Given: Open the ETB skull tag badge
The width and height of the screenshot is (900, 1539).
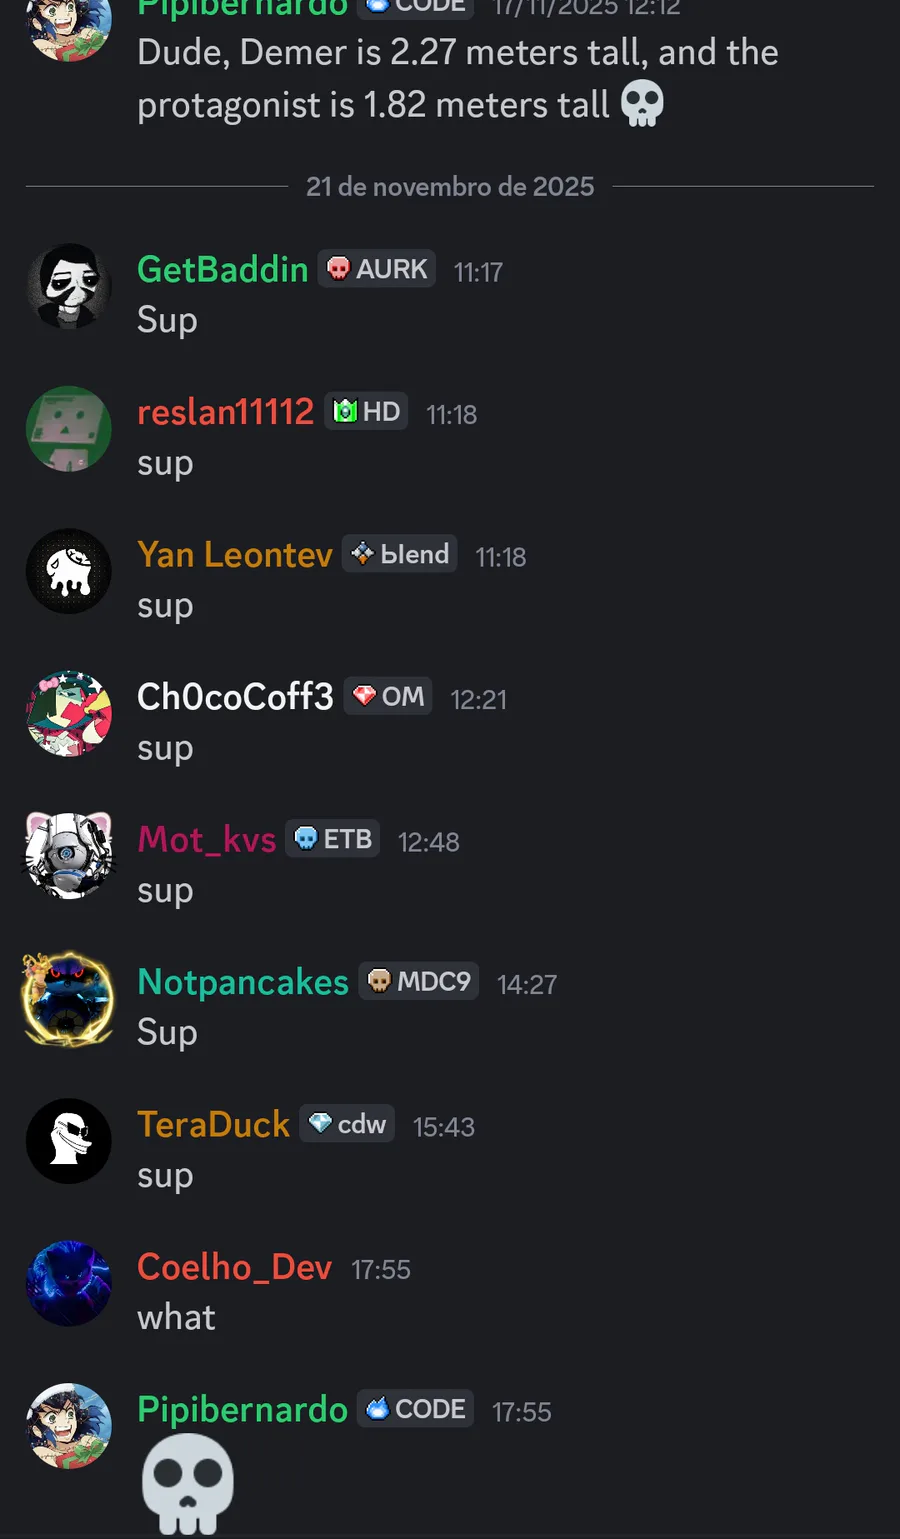Looking at the screenshot, I should click(333, 839).
